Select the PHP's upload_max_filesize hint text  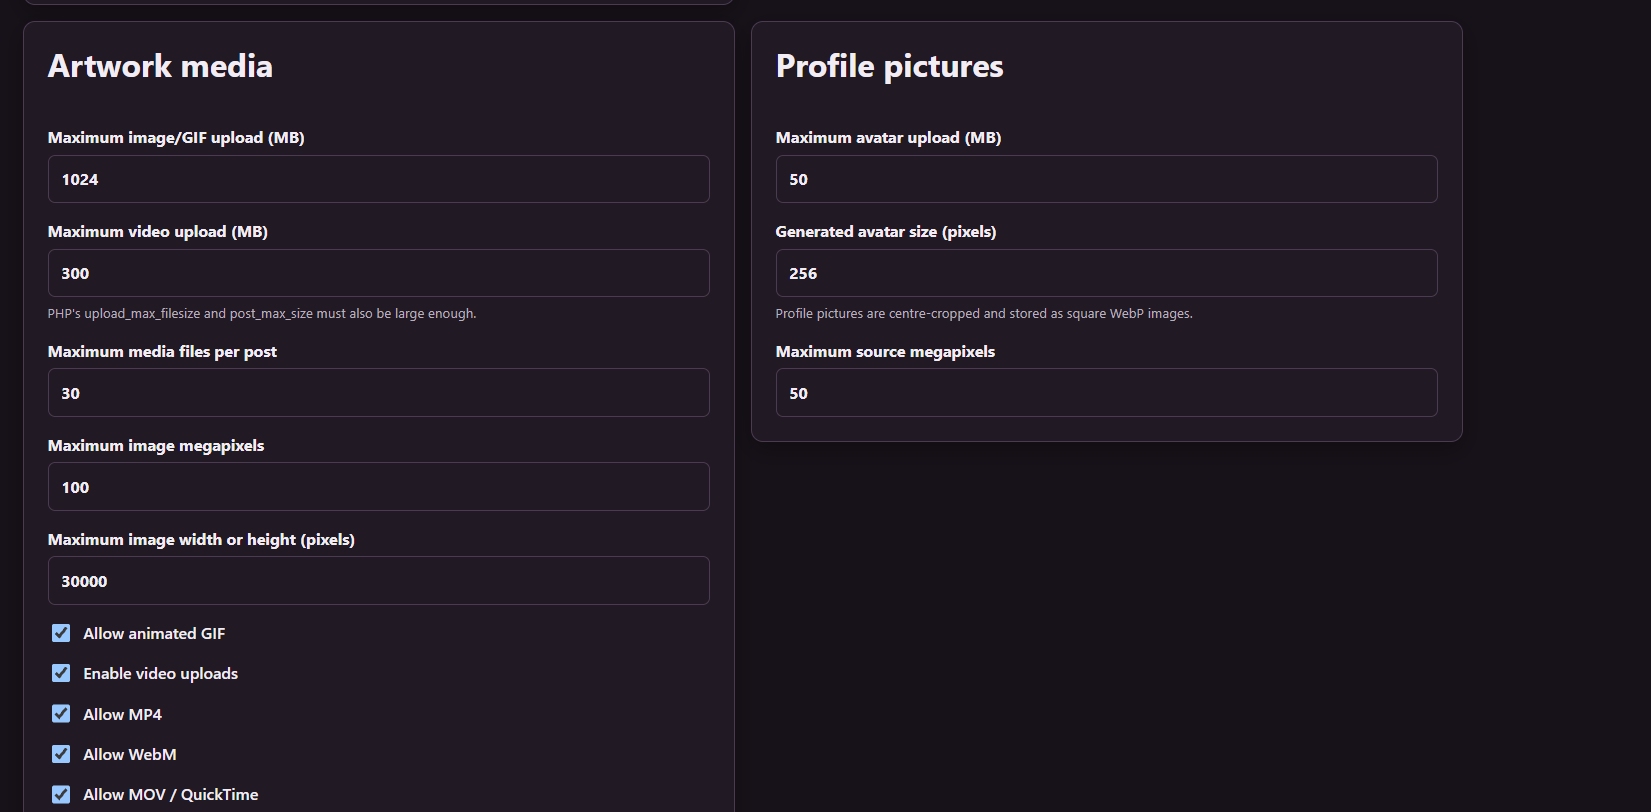point(262,314)
